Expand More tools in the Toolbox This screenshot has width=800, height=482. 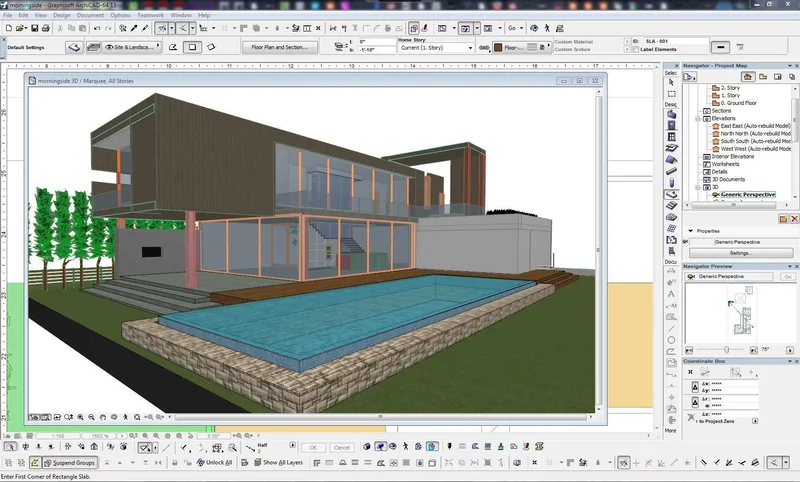point(670,430)
